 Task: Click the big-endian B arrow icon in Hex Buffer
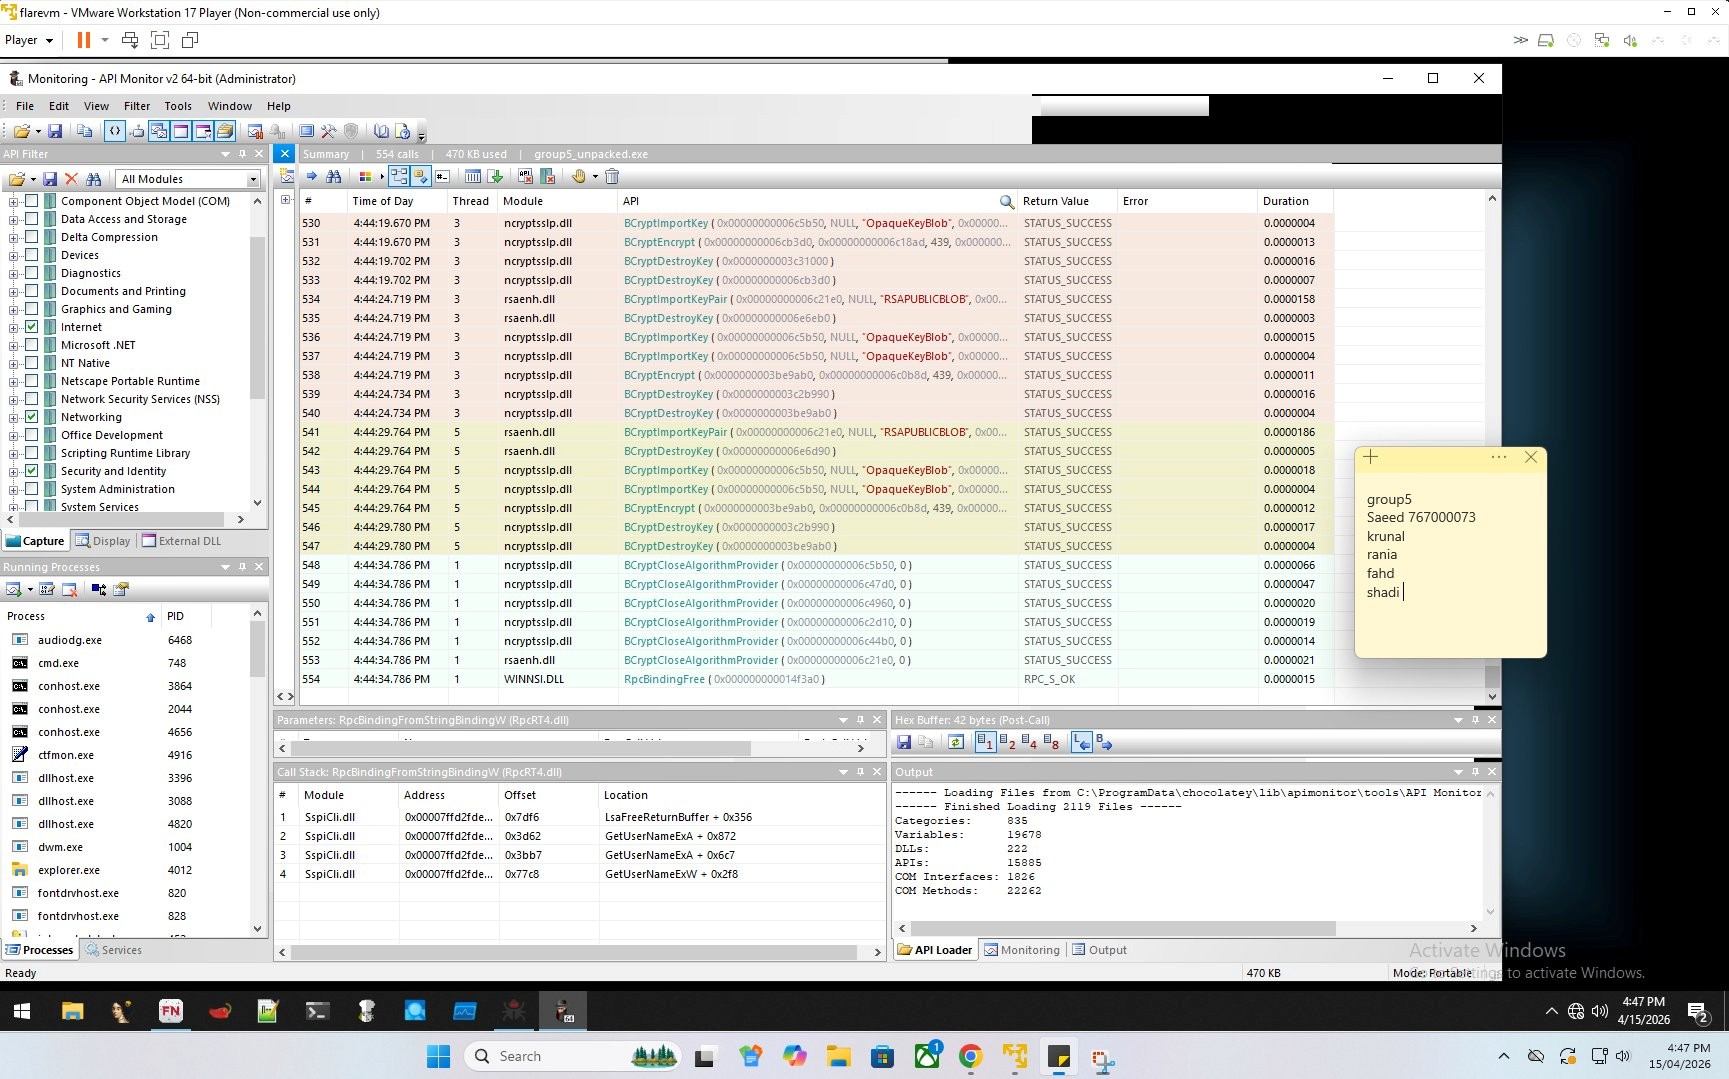(1104, 742)
